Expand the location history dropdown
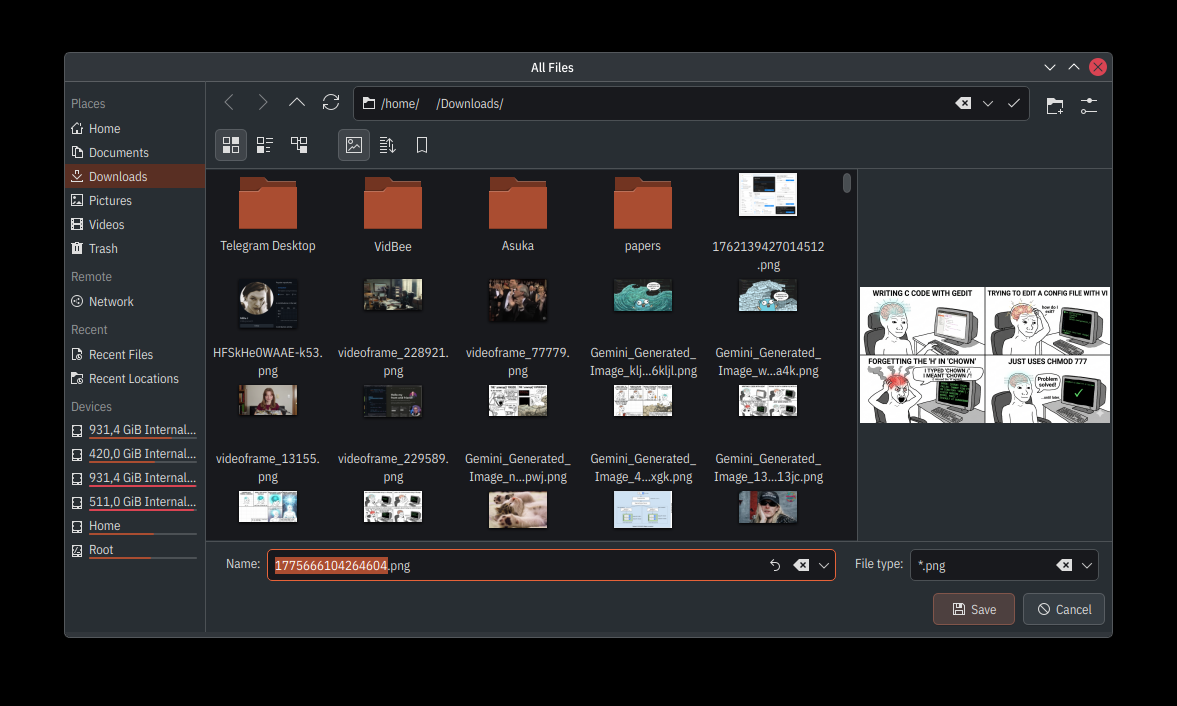 [988, 104]
